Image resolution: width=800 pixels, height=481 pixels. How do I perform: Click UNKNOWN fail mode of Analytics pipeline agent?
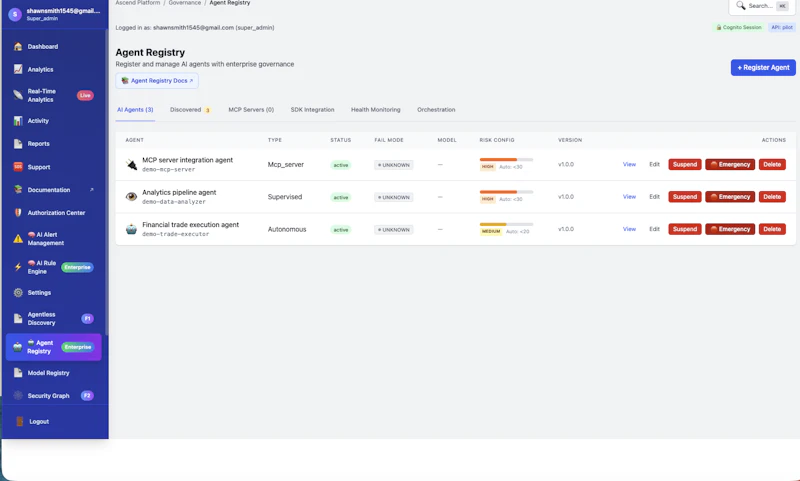point(393,197)
